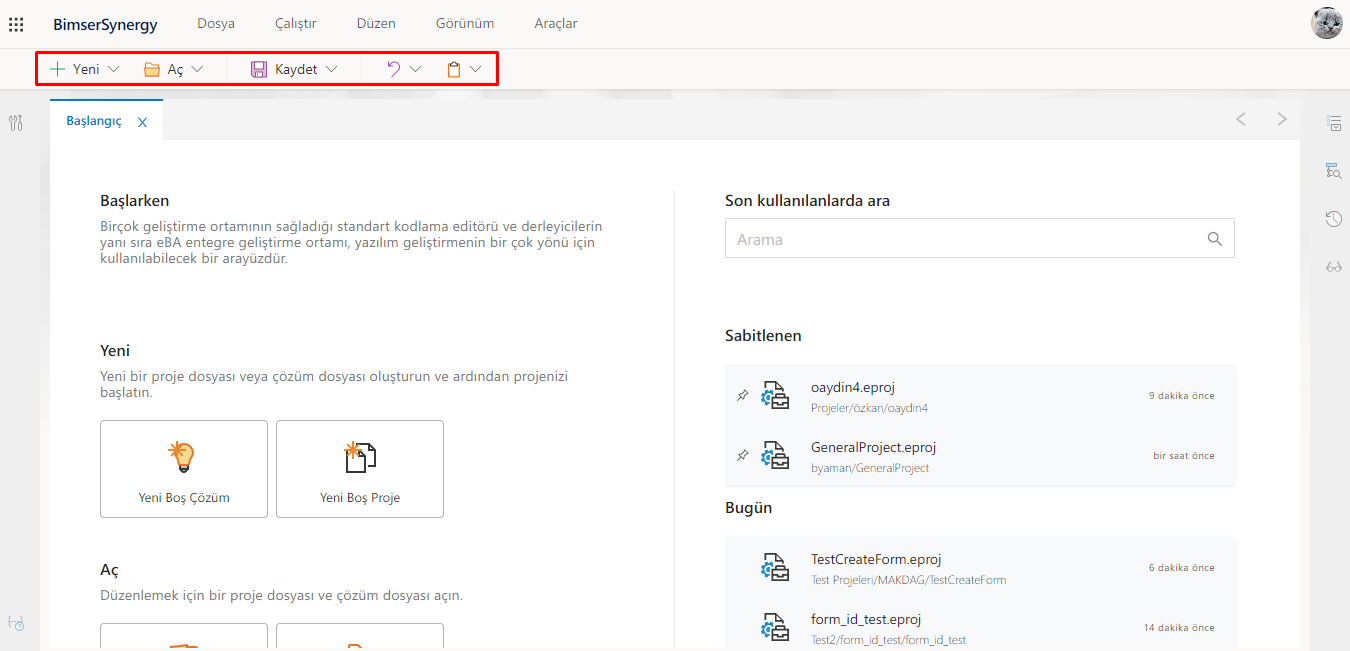Create Yeni Boş Proje

pos(360,469)
